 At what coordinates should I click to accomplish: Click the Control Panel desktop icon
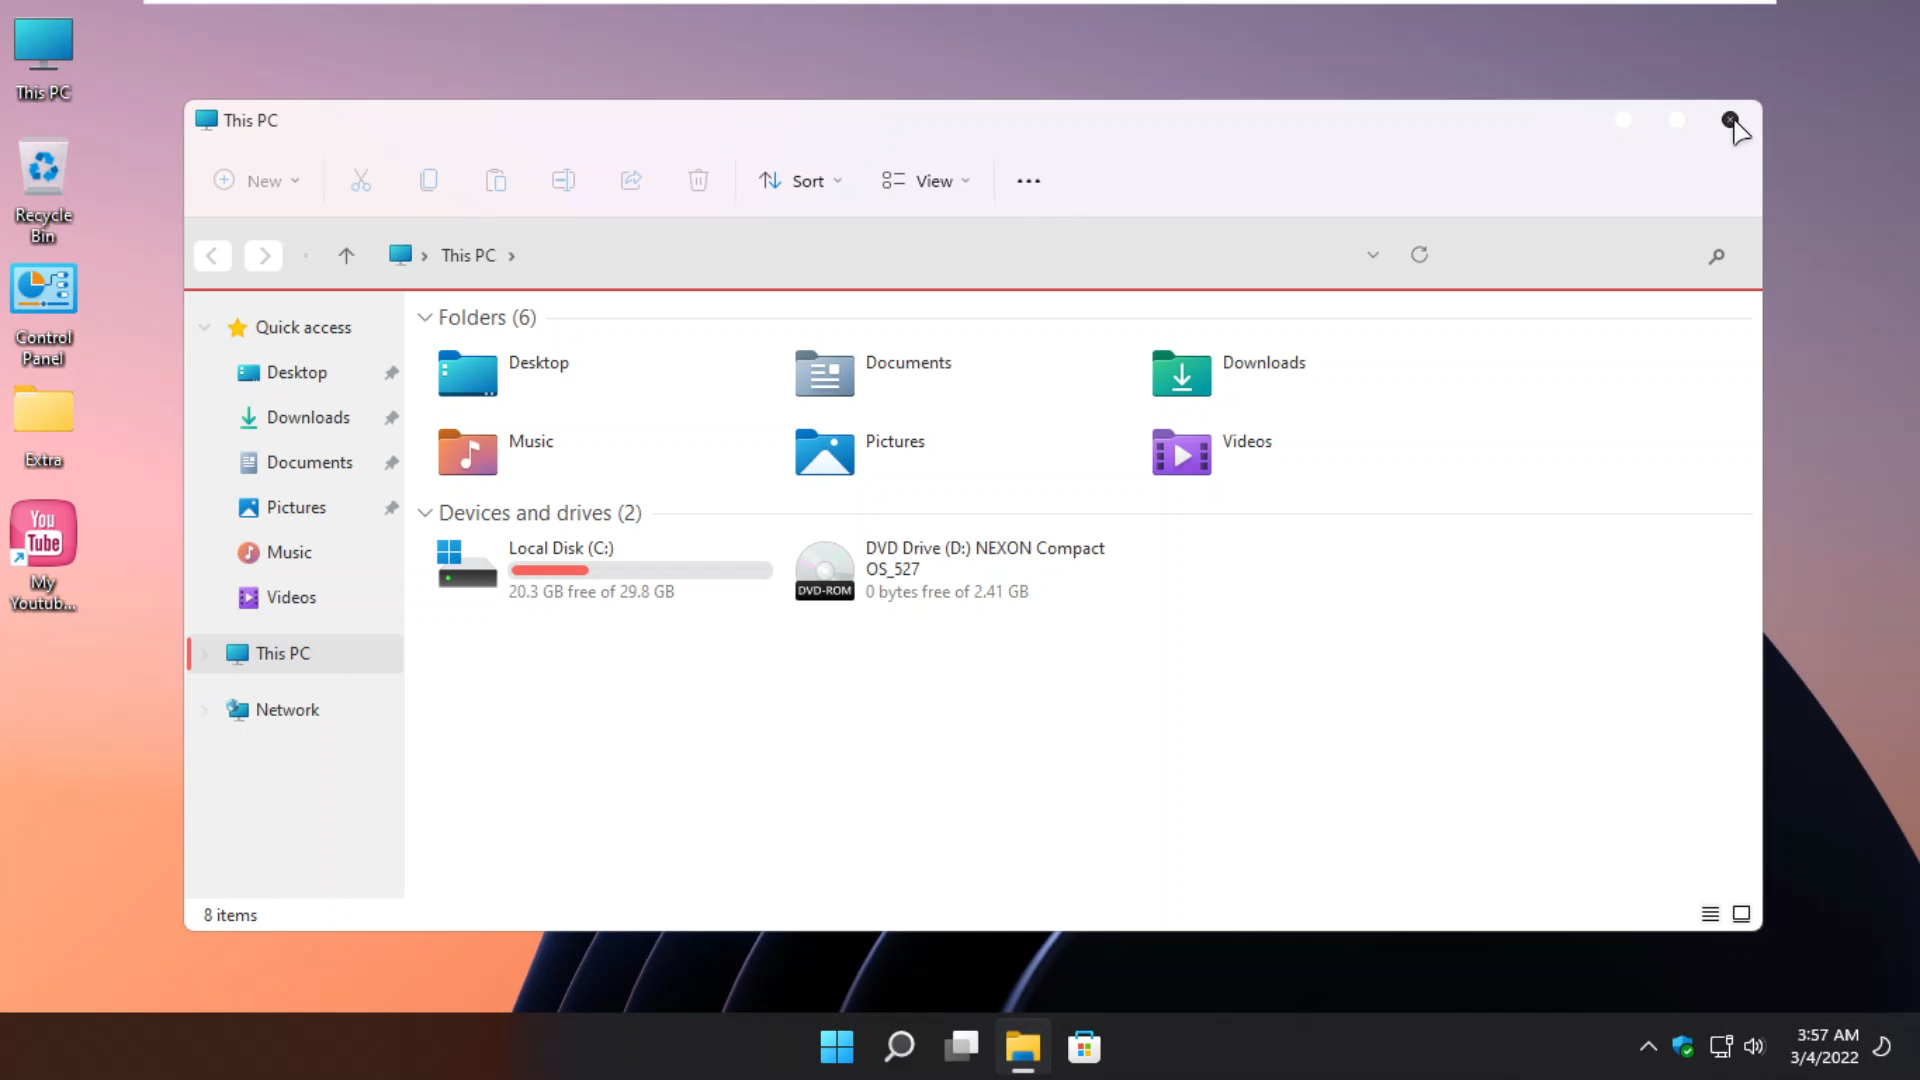coord(43,315)
